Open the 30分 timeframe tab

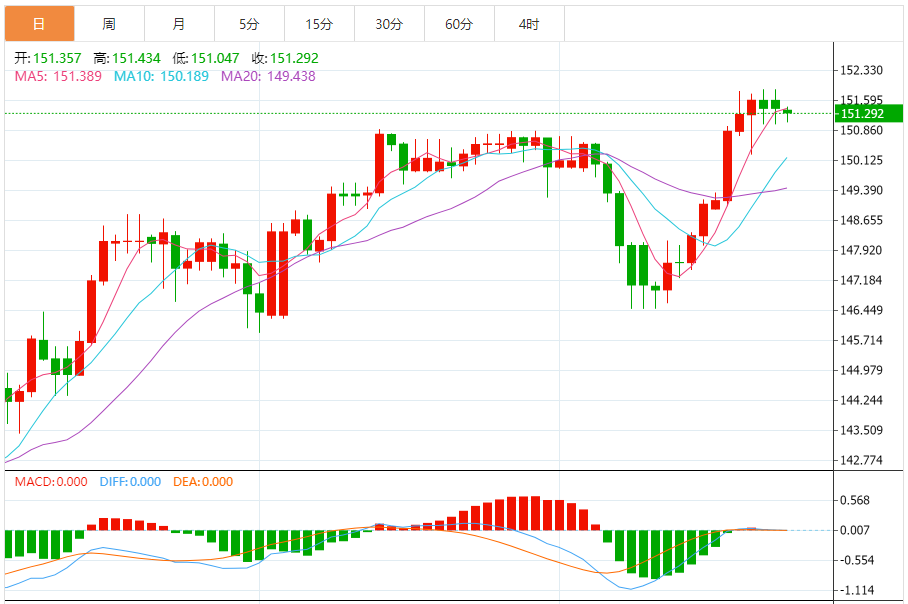390,24
